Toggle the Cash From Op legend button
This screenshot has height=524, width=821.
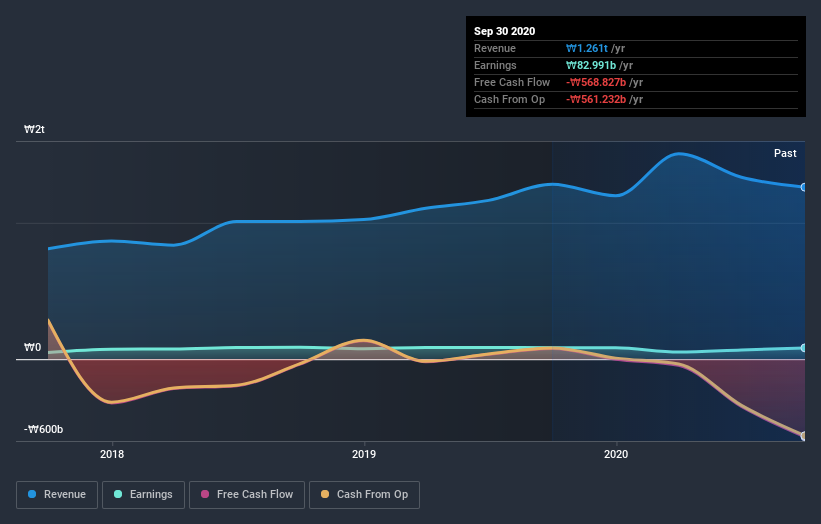pos(364,495)
